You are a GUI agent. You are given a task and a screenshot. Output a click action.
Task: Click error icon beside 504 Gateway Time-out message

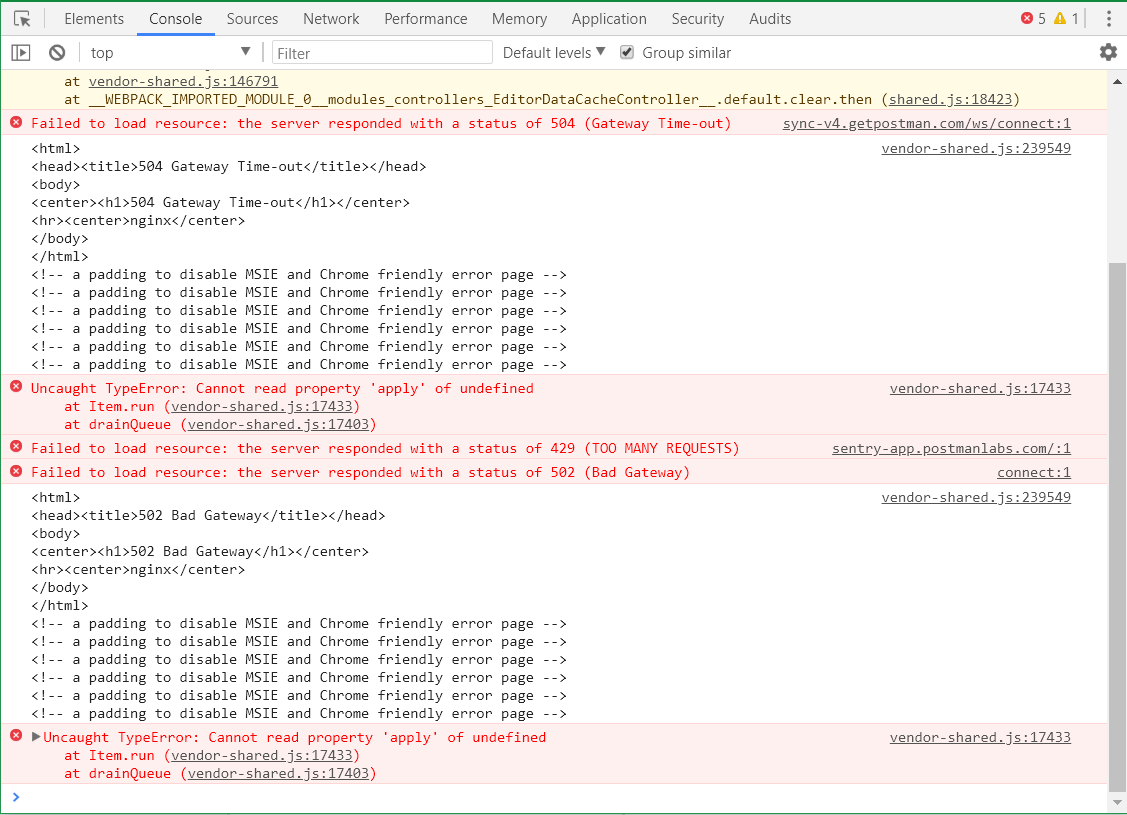(14, 123)
